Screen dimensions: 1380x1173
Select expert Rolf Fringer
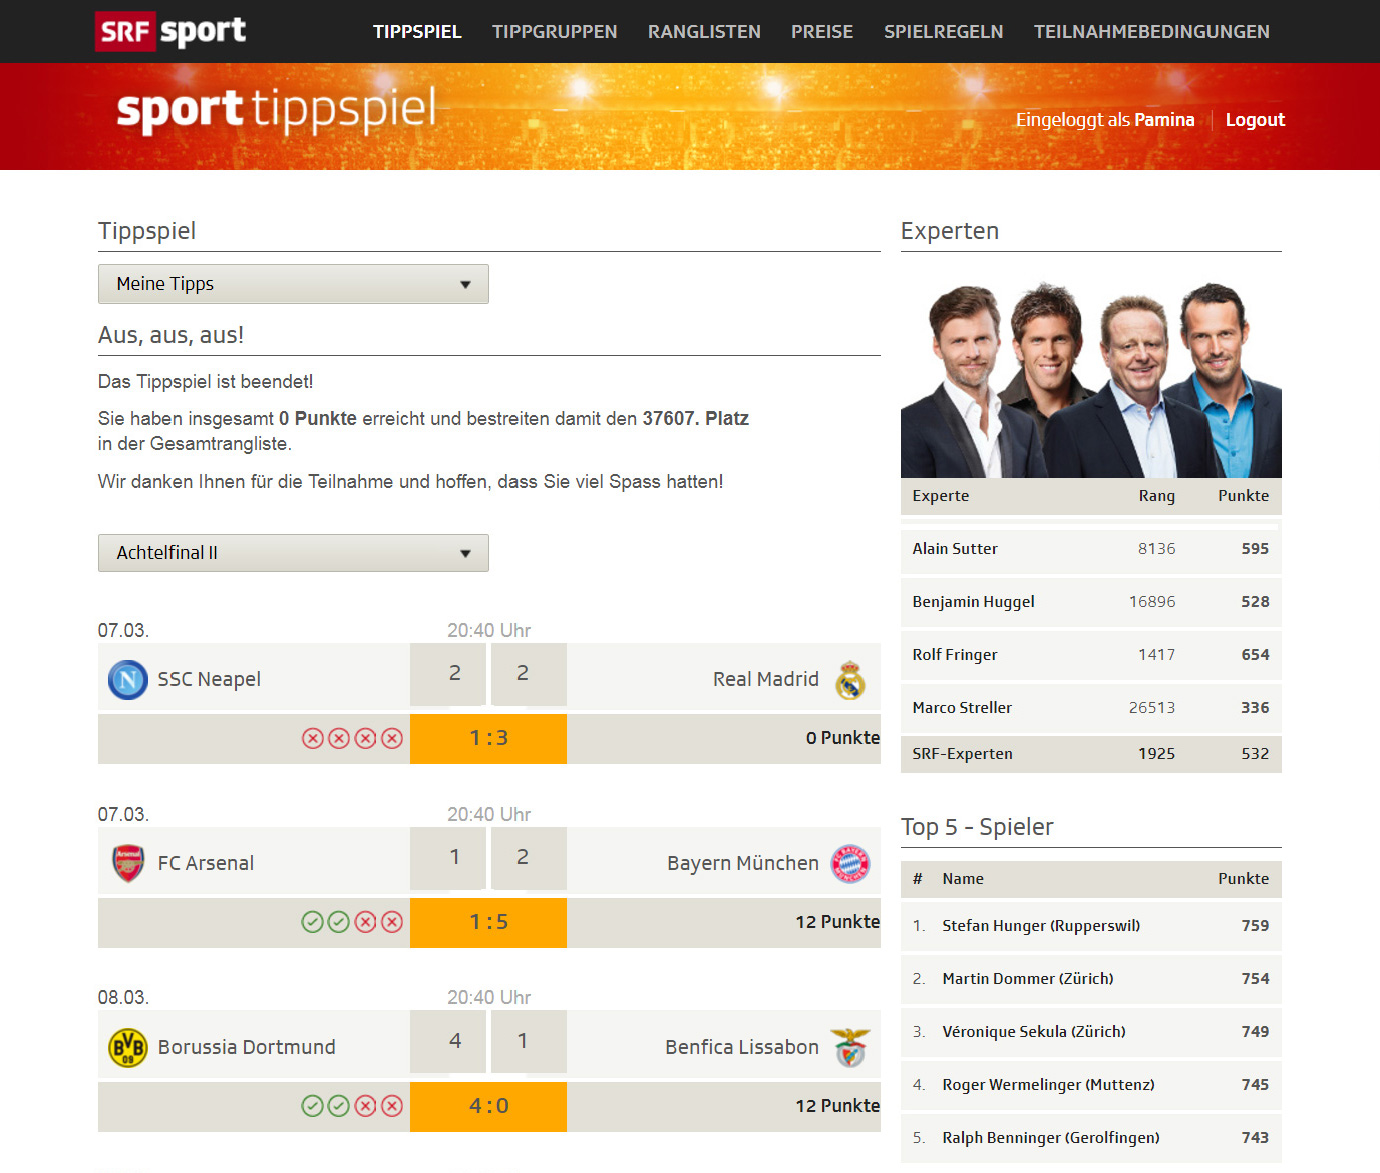(955, 655)
